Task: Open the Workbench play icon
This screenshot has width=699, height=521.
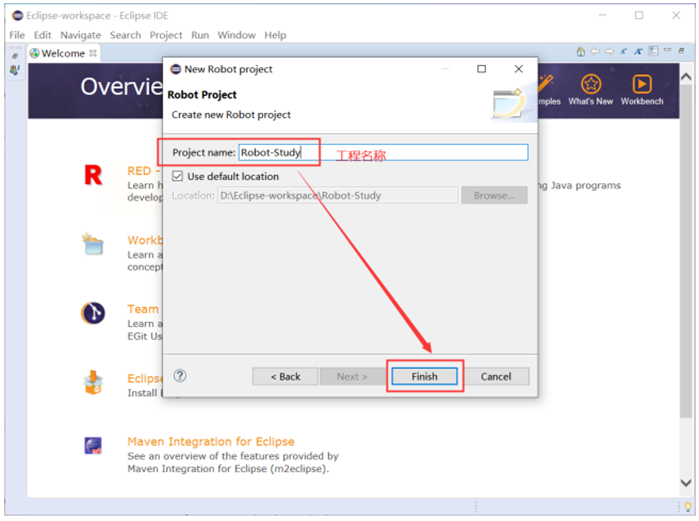Action: point(642,84)
